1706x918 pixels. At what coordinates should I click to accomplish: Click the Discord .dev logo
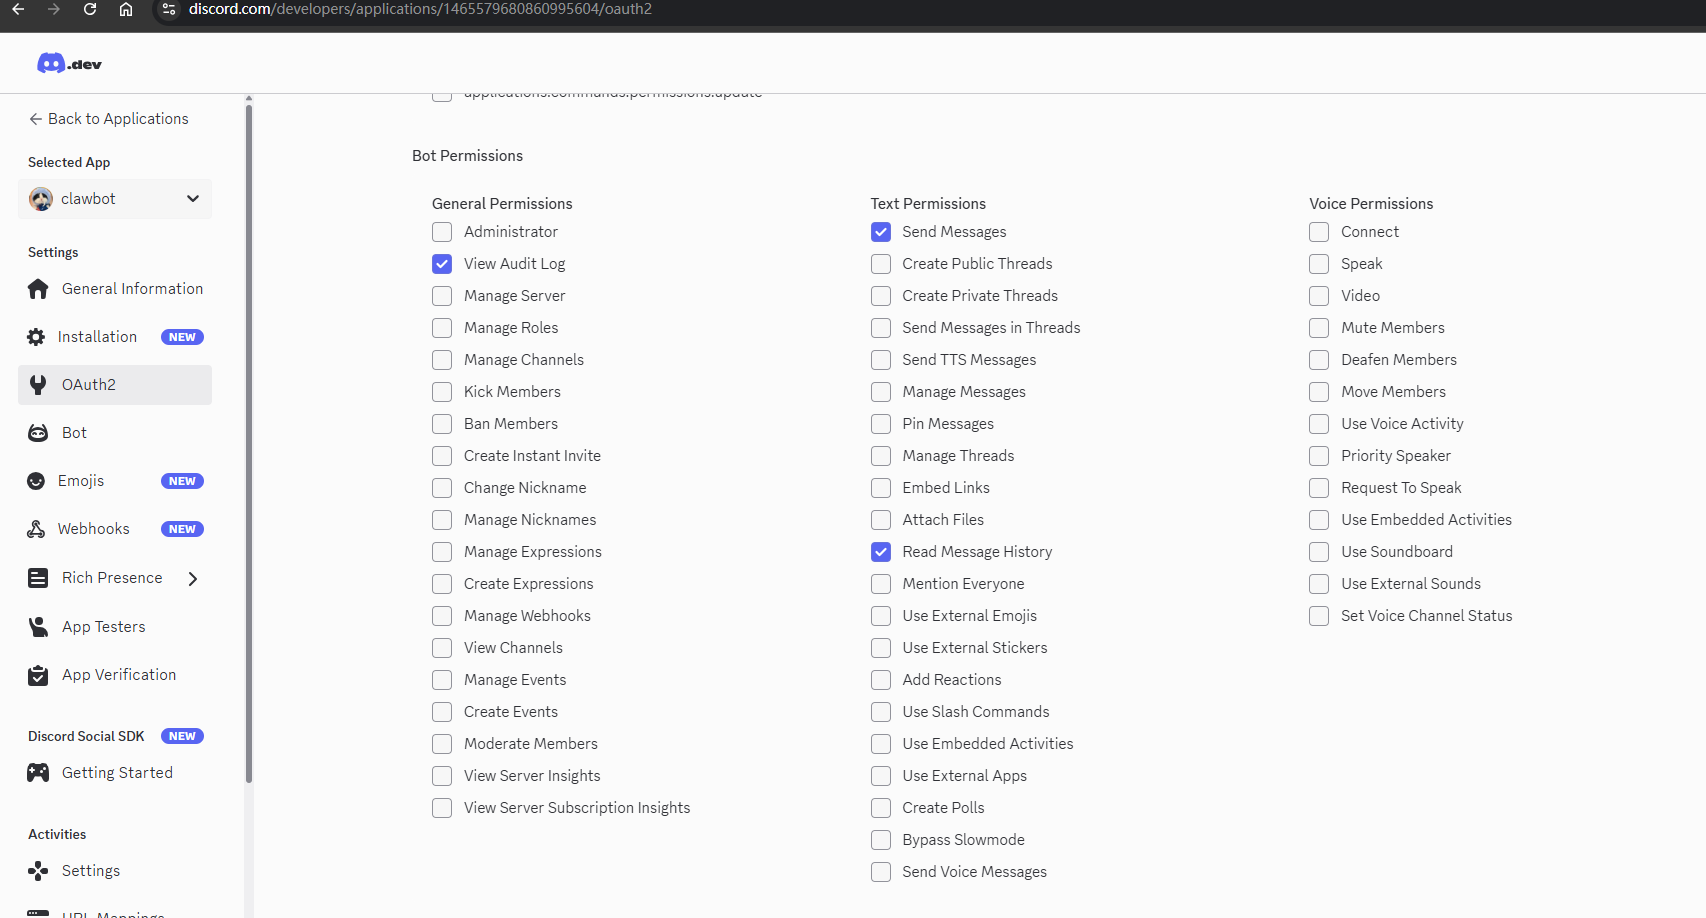69,64
